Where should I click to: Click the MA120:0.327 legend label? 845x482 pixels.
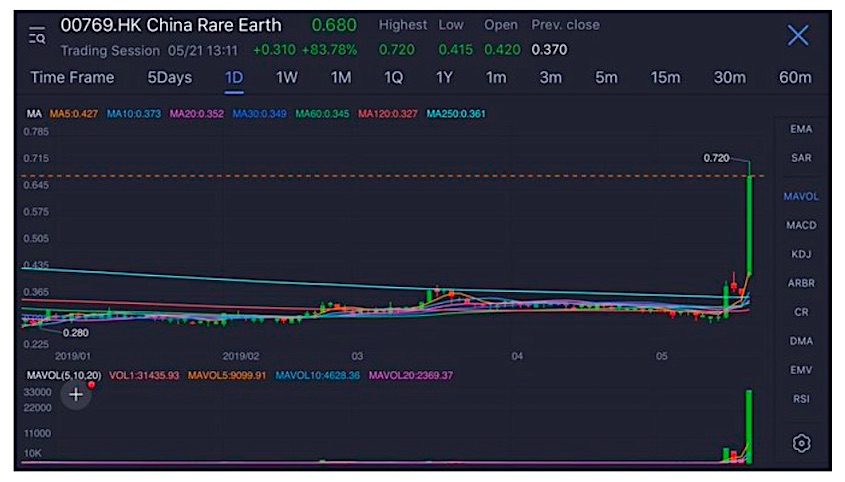[388, 114]
